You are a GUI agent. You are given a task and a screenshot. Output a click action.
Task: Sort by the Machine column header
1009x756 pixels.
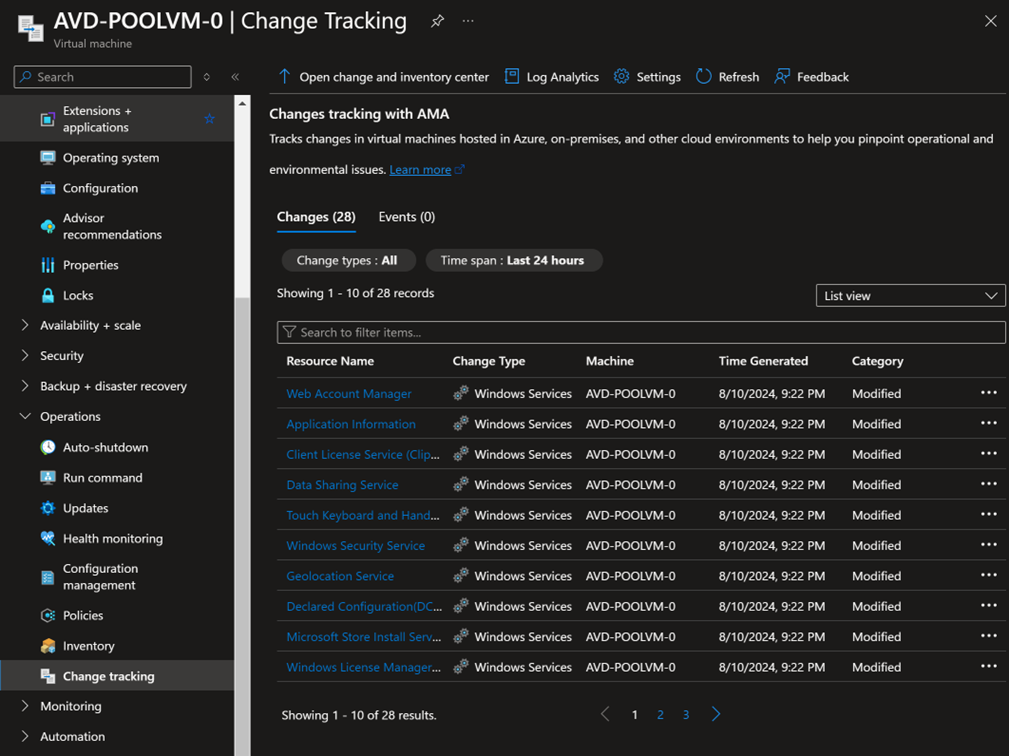coord(609,361)
